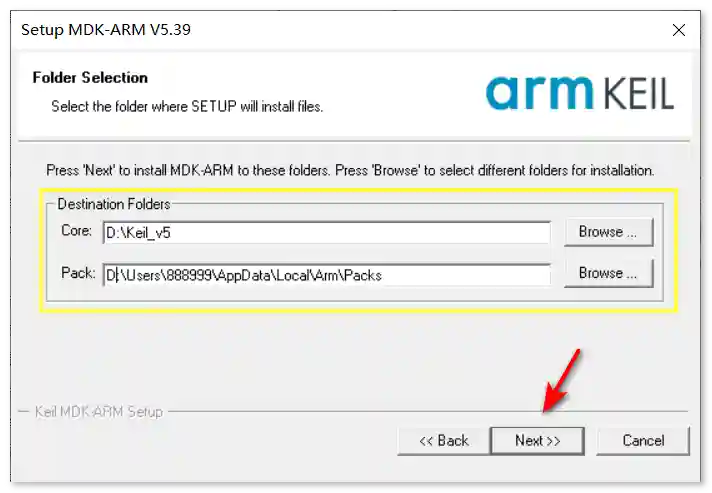Screen dimensions: 712x493
Task: Cancel the MDK-ARM setup
Action: point(643,440)
